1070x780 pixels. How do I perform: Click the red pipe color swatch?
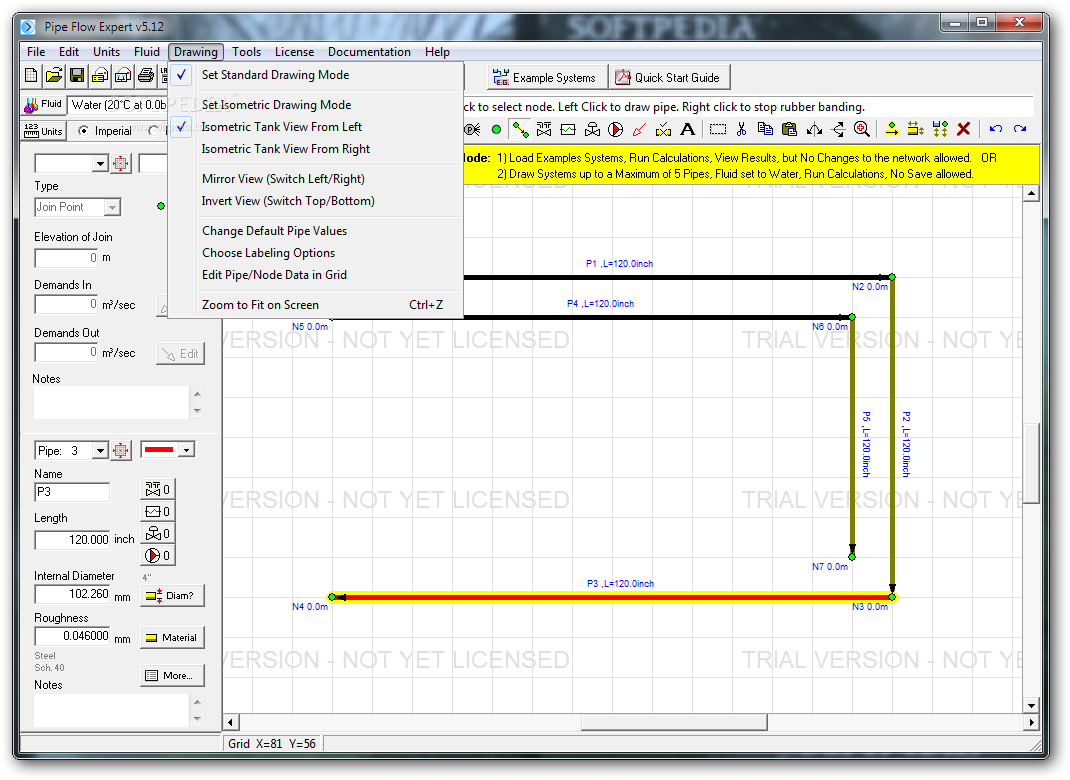click(x=159, y=450)
